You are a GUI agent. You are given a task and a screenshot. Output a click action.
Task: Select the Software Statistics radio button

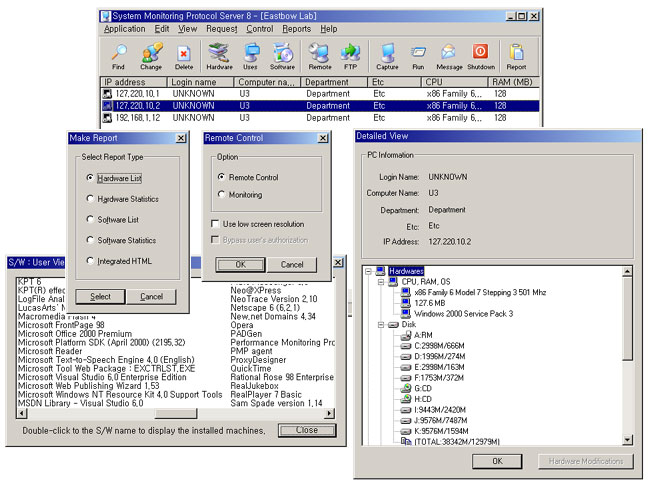pos(90,240)
